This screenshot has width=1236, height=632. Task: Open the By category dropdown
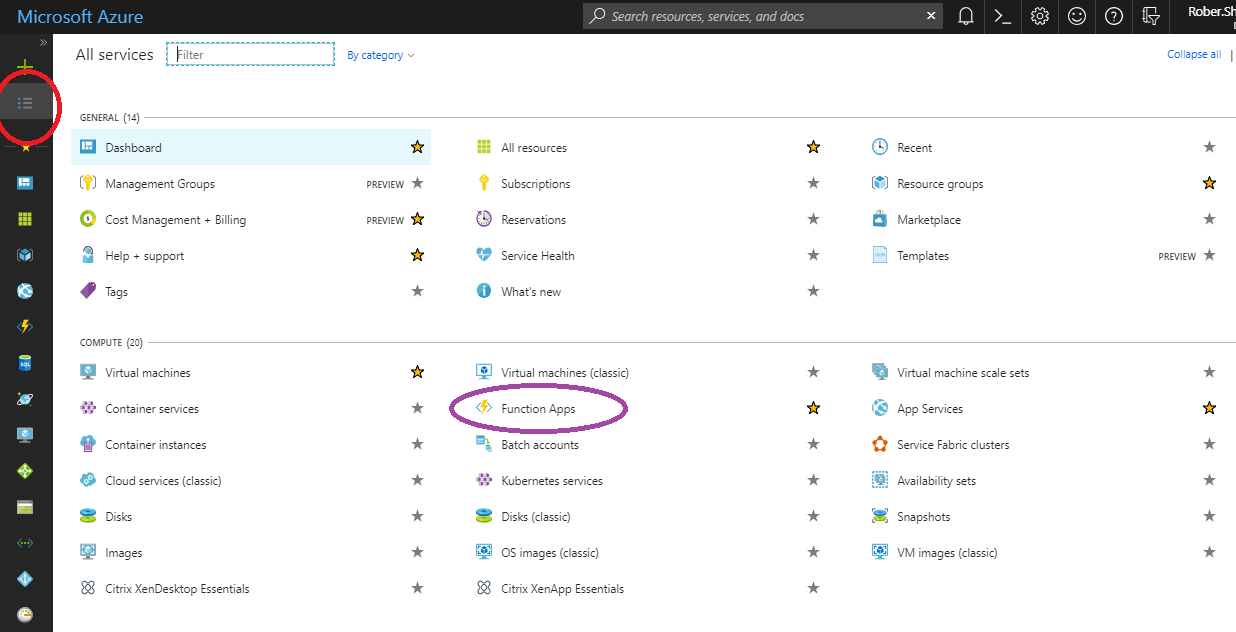point(381,55)
